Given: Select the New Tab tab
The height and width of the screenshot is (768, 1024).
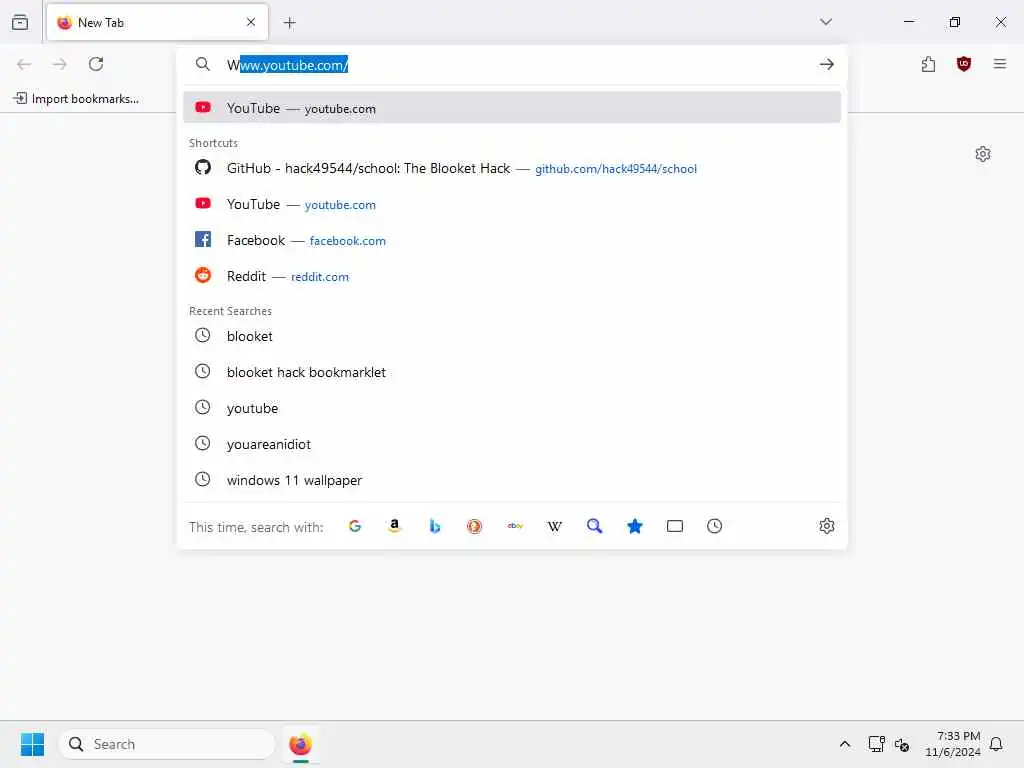Looking at the screenshot, I should click(157, 22).
